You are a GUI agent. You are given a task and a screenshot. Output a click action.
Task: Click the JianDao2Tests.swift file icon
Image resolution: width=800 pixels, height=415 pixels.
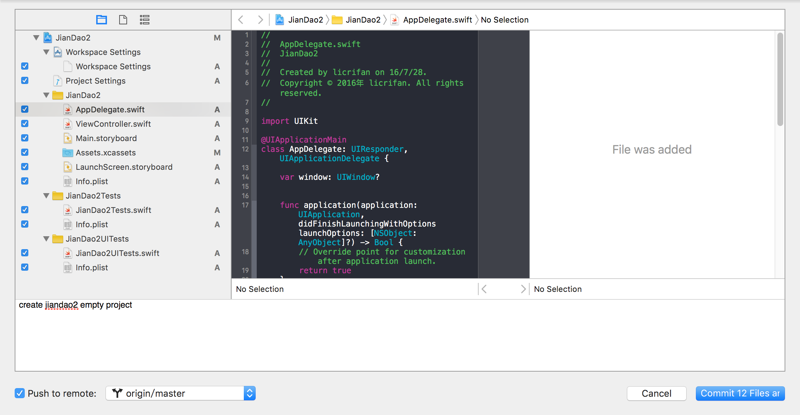[x=67, y=210]
